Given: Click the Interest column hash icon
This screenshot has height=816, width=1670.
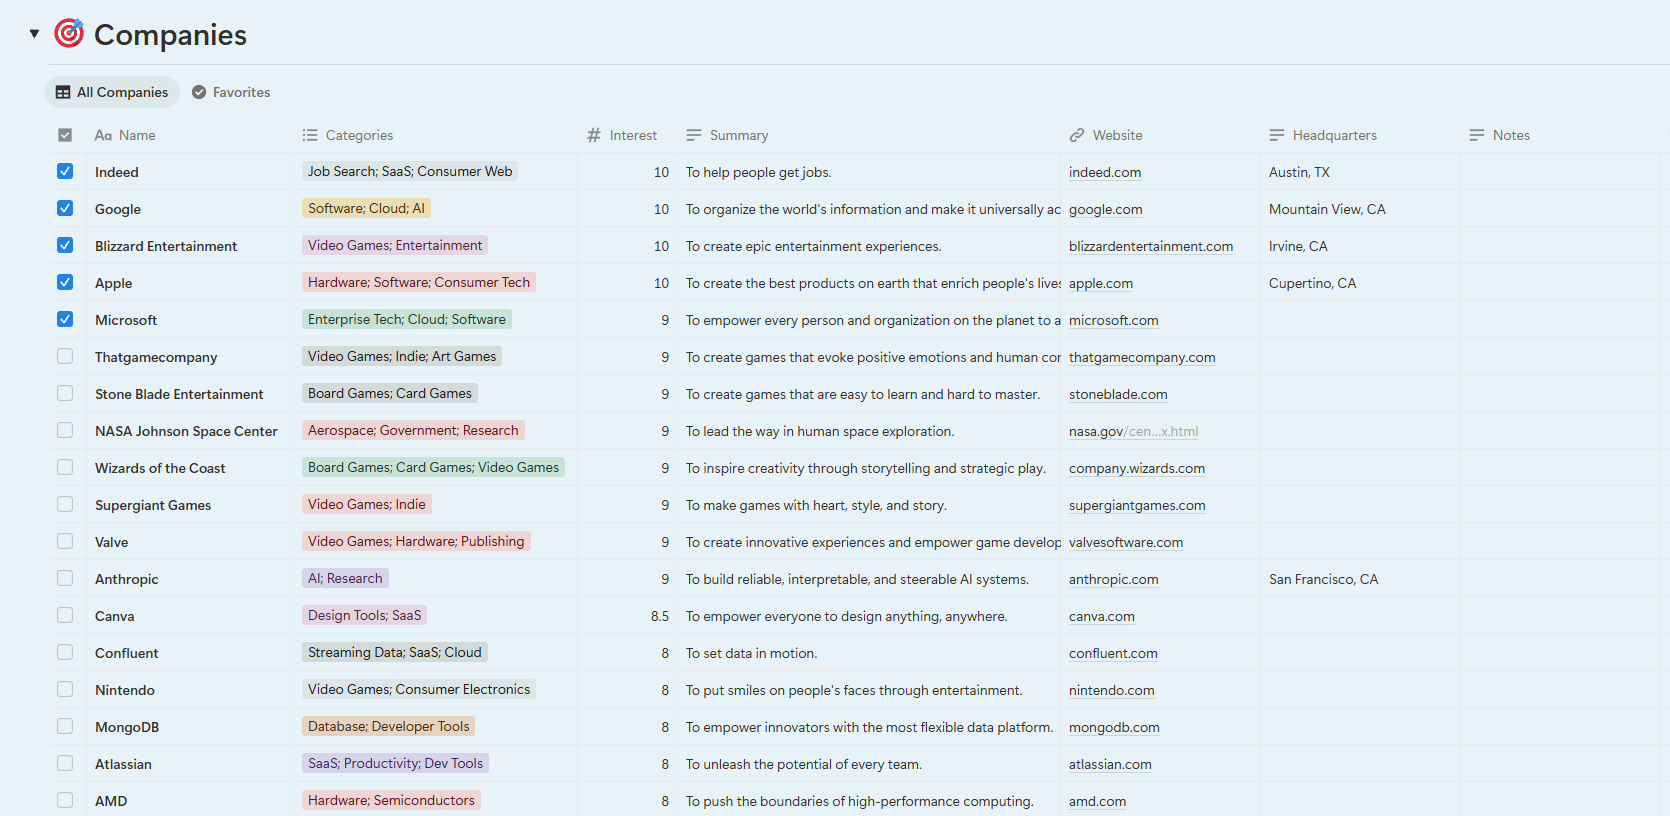Looking at the screenshot, I should point(594,135).
